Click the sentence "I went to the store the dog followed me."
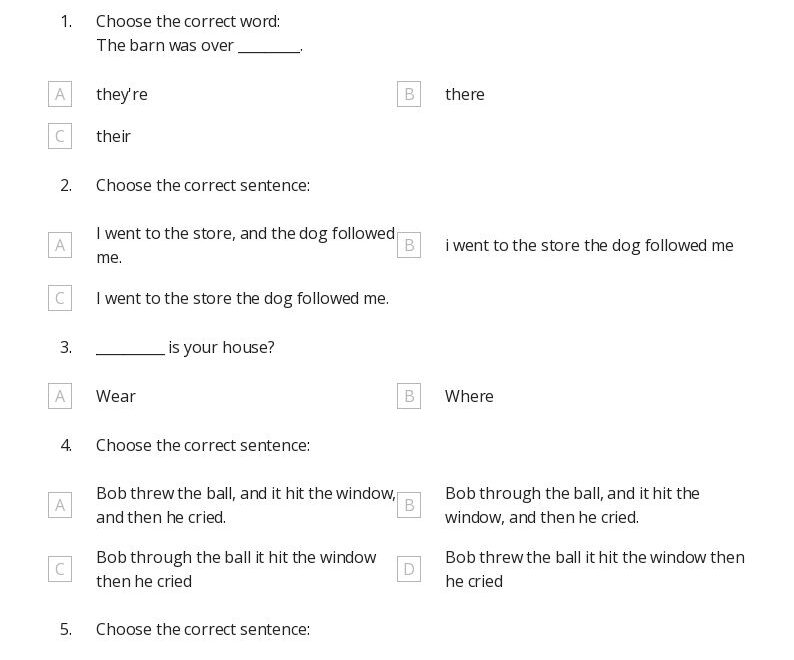794x660 pixels. pyautogui.click(x=243, y=298)
